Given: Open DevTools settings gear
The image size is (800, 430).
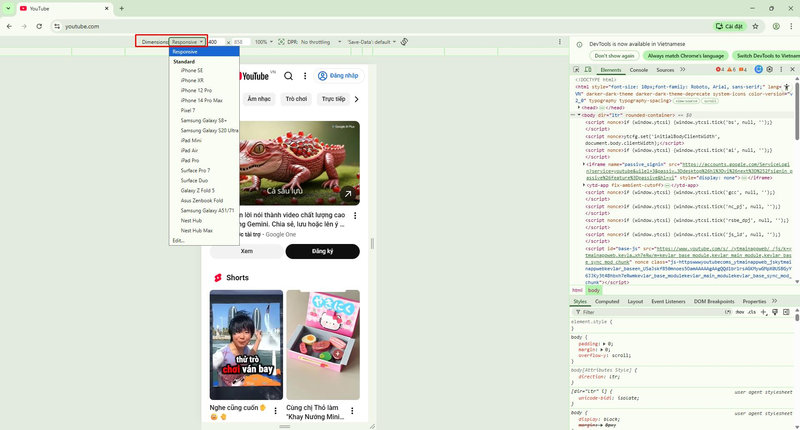Looking at the screenshot, I should pos(770,69).
